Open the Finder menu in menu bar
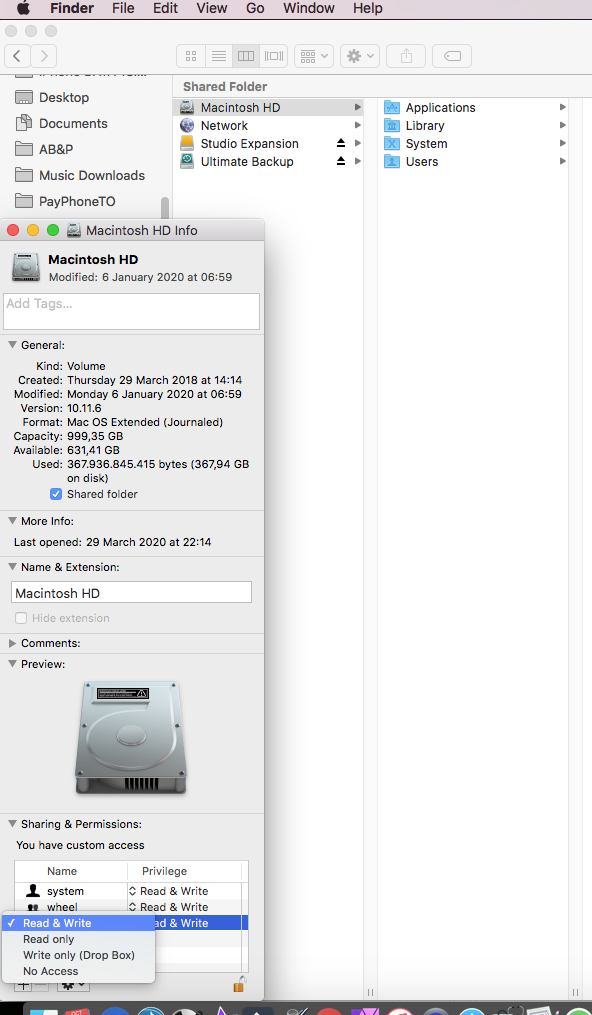 click(x=72, y=8)
